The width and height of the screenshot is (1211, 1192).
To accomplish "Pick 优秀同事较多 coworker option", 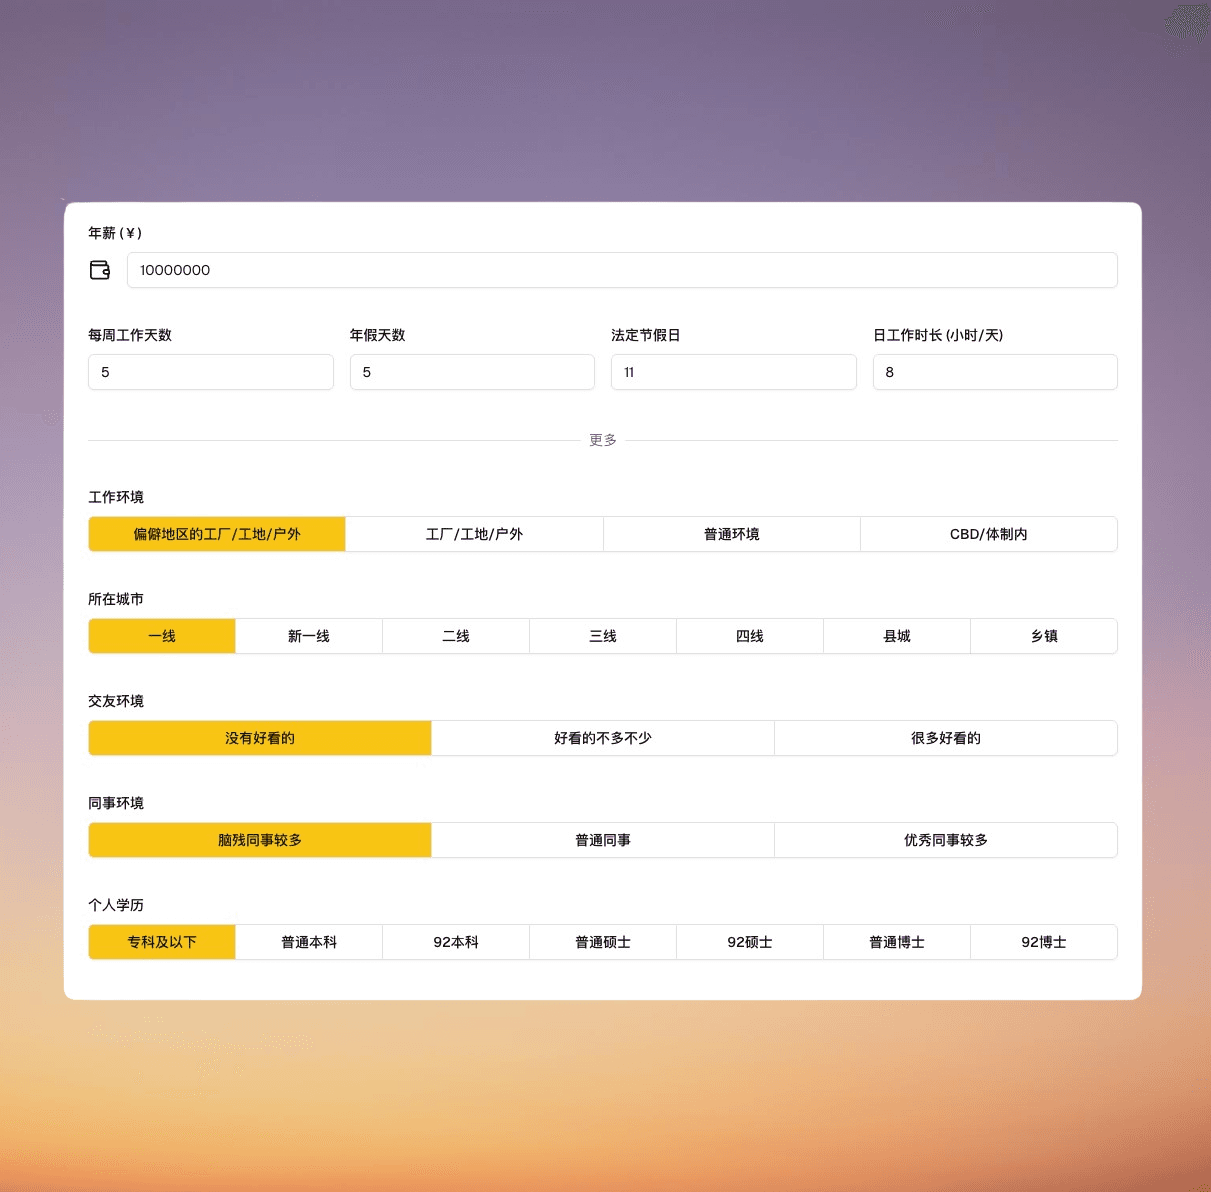I will (945, 840).
